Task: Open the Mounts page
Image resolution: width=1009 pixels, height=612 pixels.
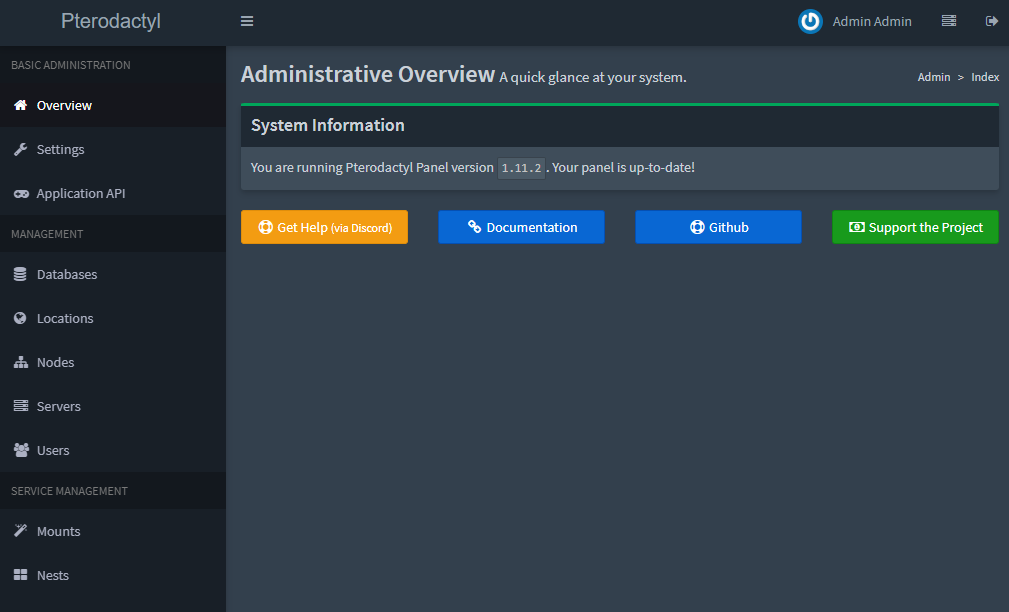Action: click(113, 531)
